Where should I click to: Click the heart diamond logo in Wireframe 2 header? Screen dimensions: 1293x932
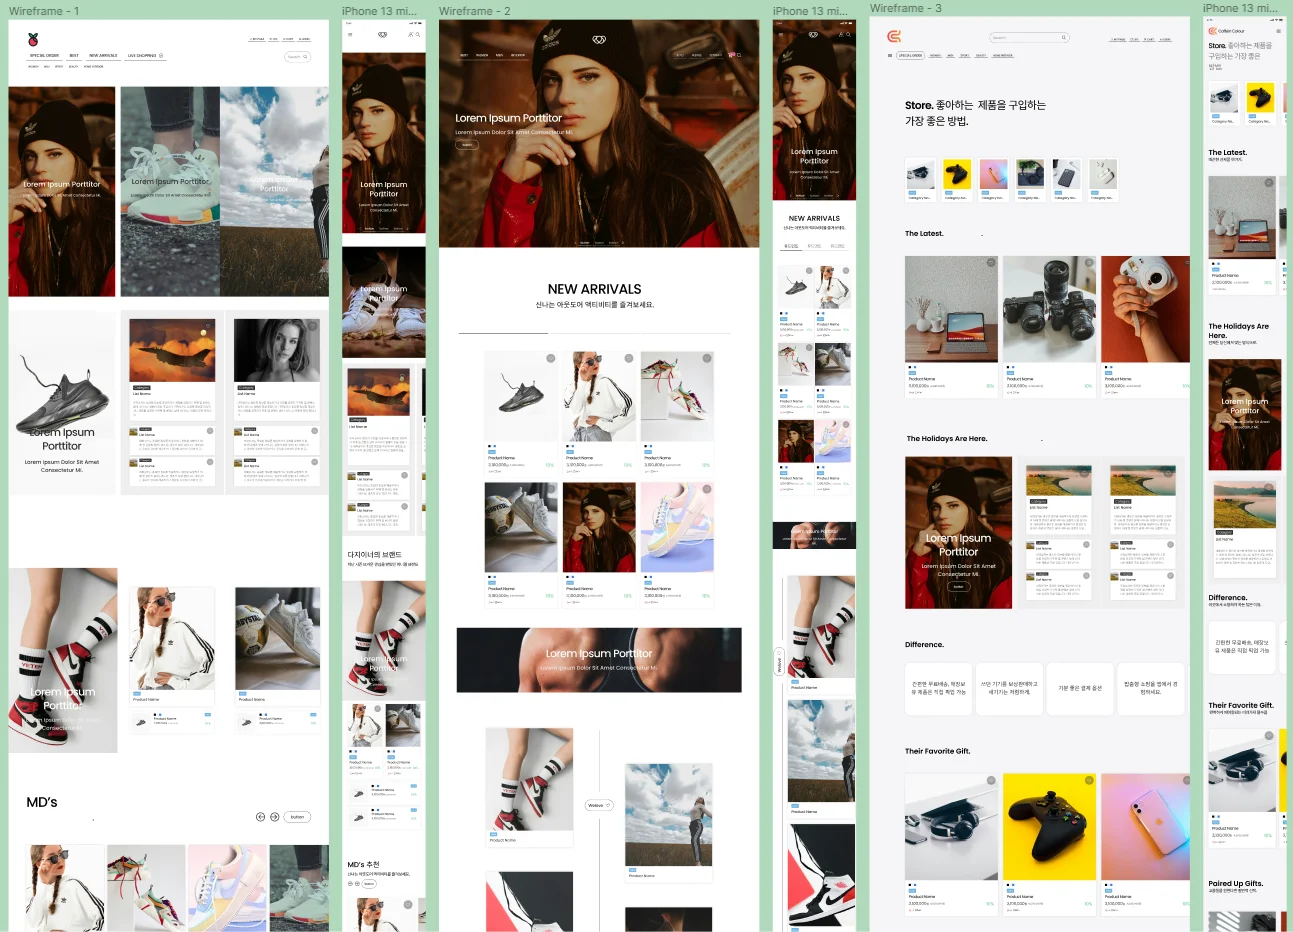pos(599,39)
